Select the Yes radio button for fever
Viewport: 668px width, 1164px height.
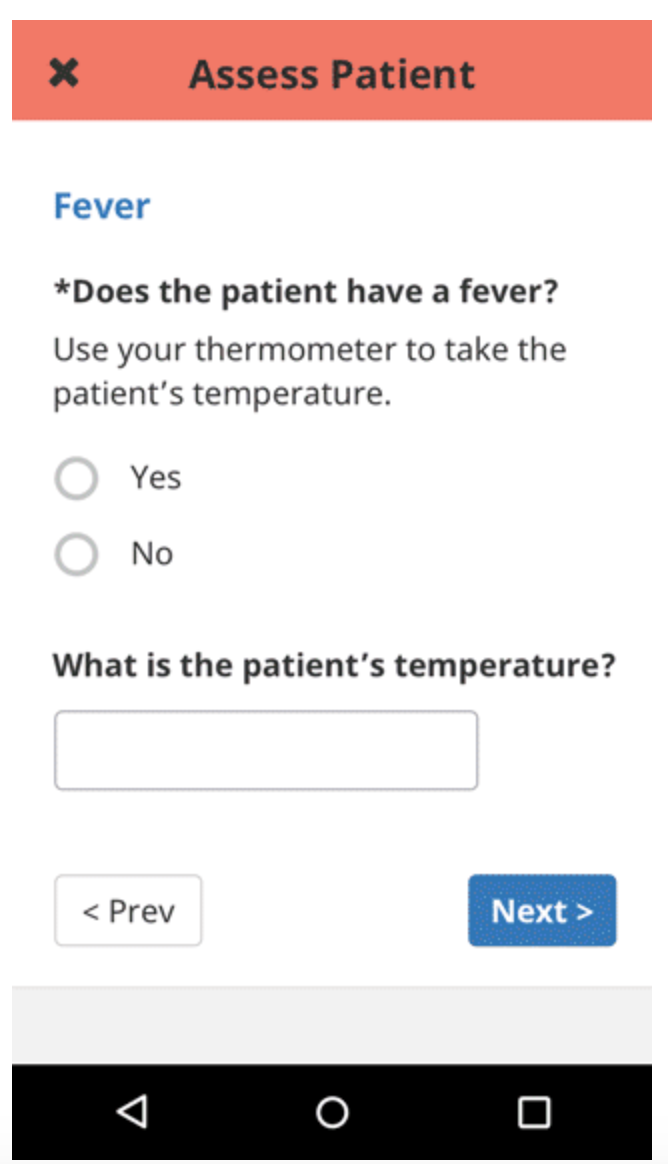[76, 479]
